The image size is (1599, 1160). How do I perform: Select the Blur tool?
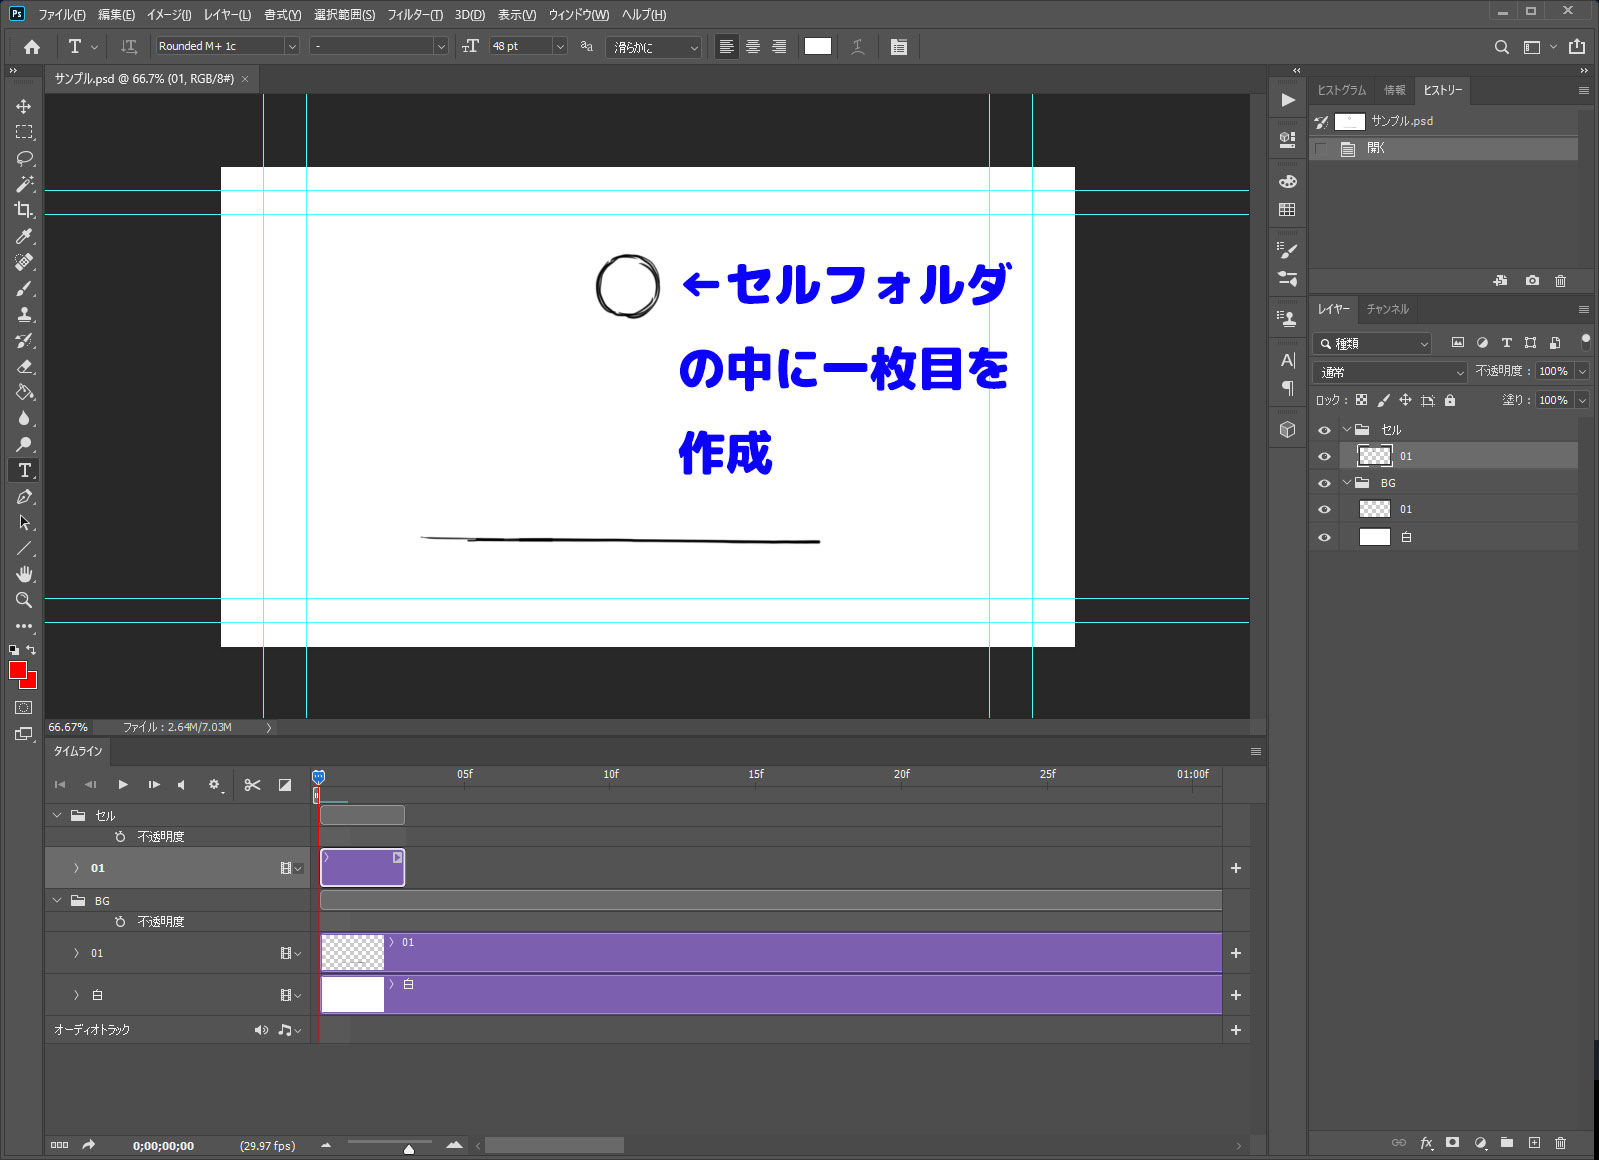pos(24,418)
